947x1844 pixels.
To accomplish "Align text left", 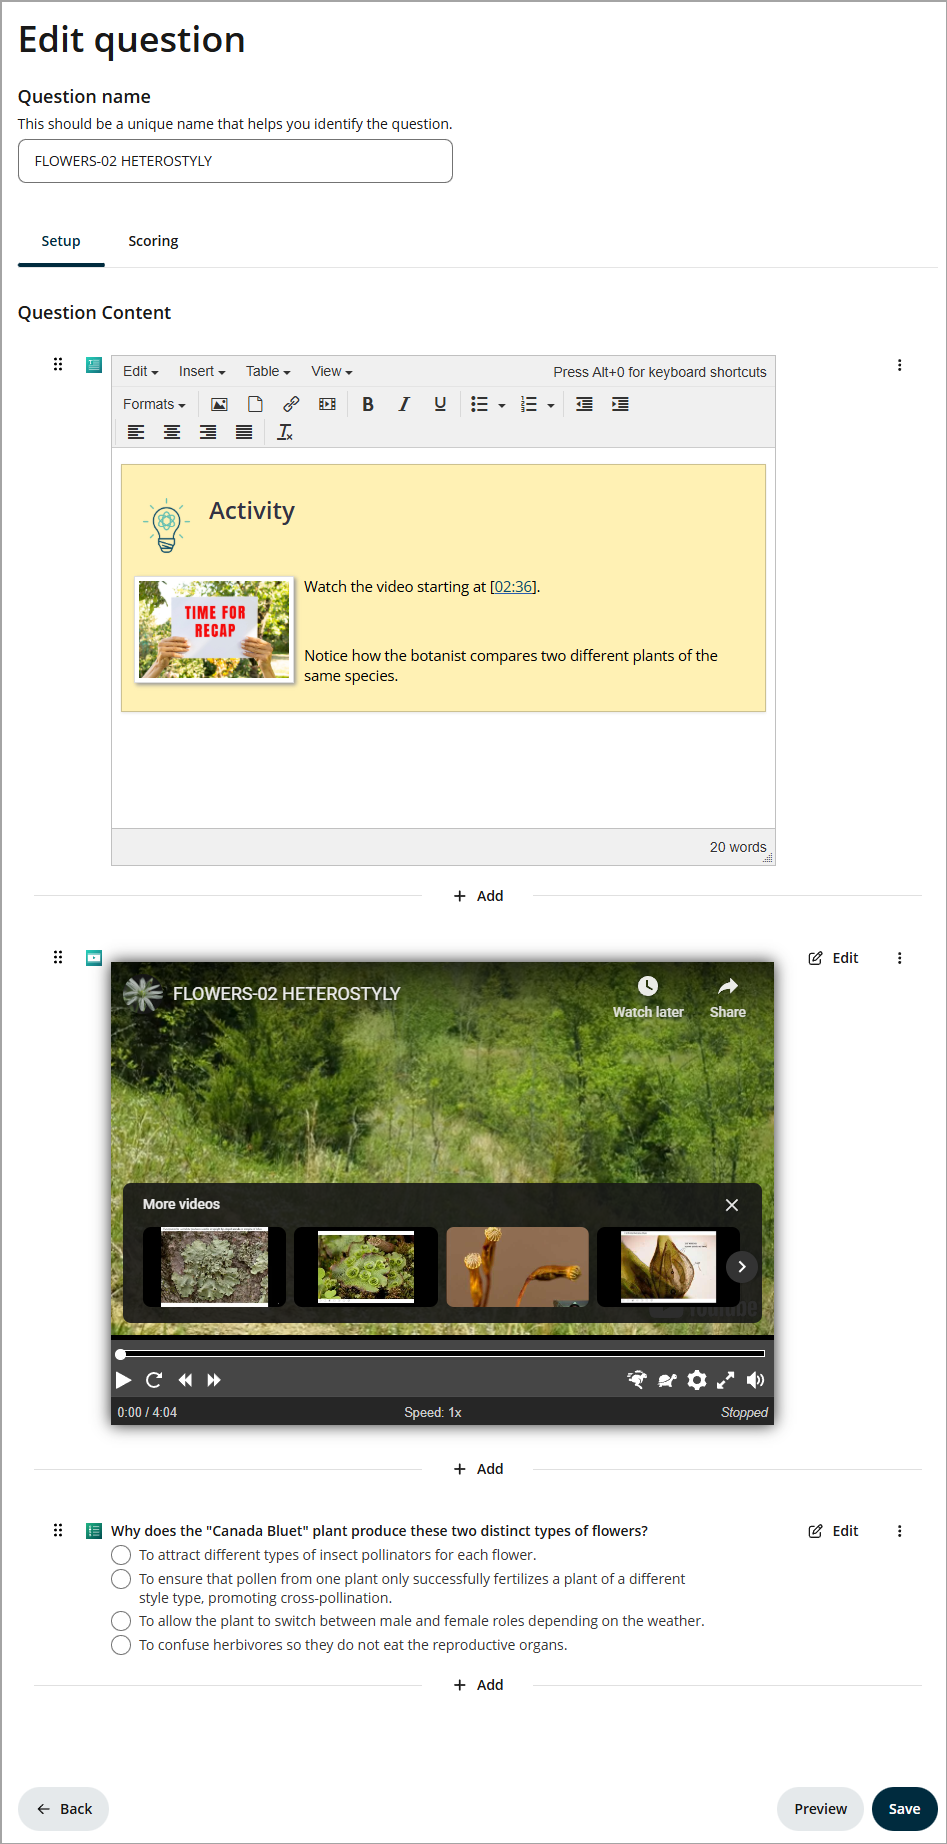I will point(136,432).
